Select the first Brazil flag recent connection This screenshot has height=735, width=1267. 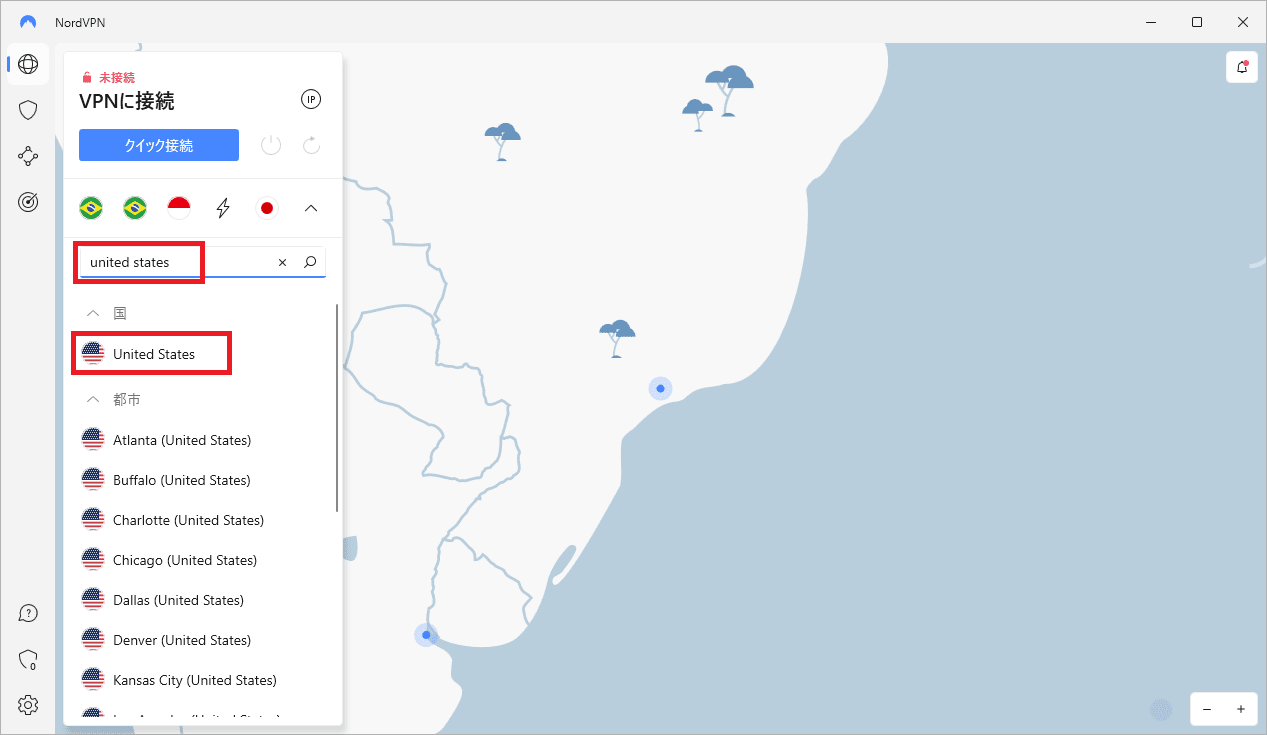(91, 208)
